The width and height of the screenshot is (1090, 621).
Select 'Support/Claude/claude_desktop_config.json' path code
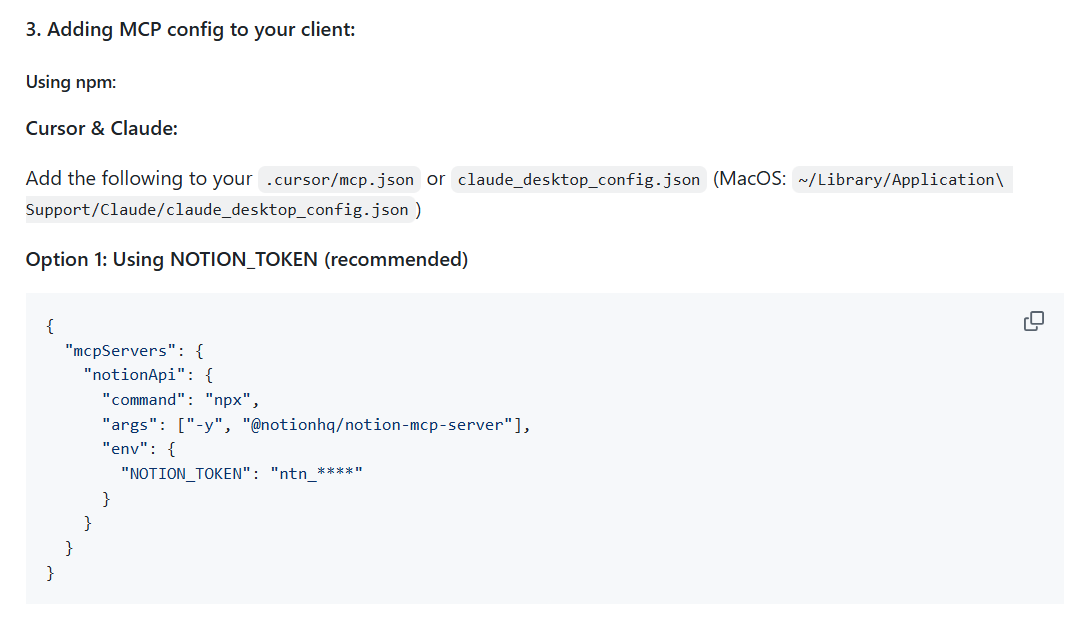coord(220,209)
